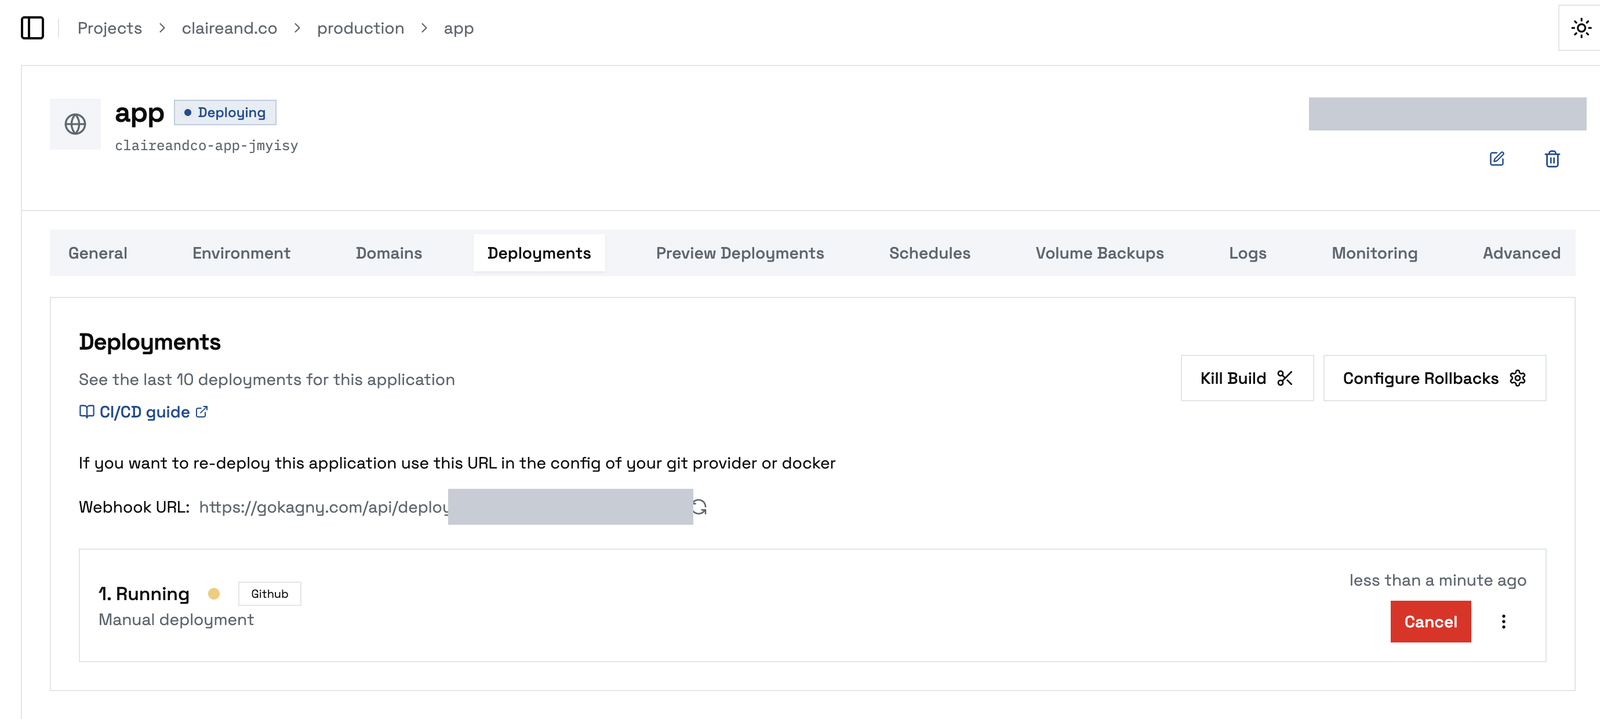
Task: Click the Deploying status badge
Action: point(225,112)
